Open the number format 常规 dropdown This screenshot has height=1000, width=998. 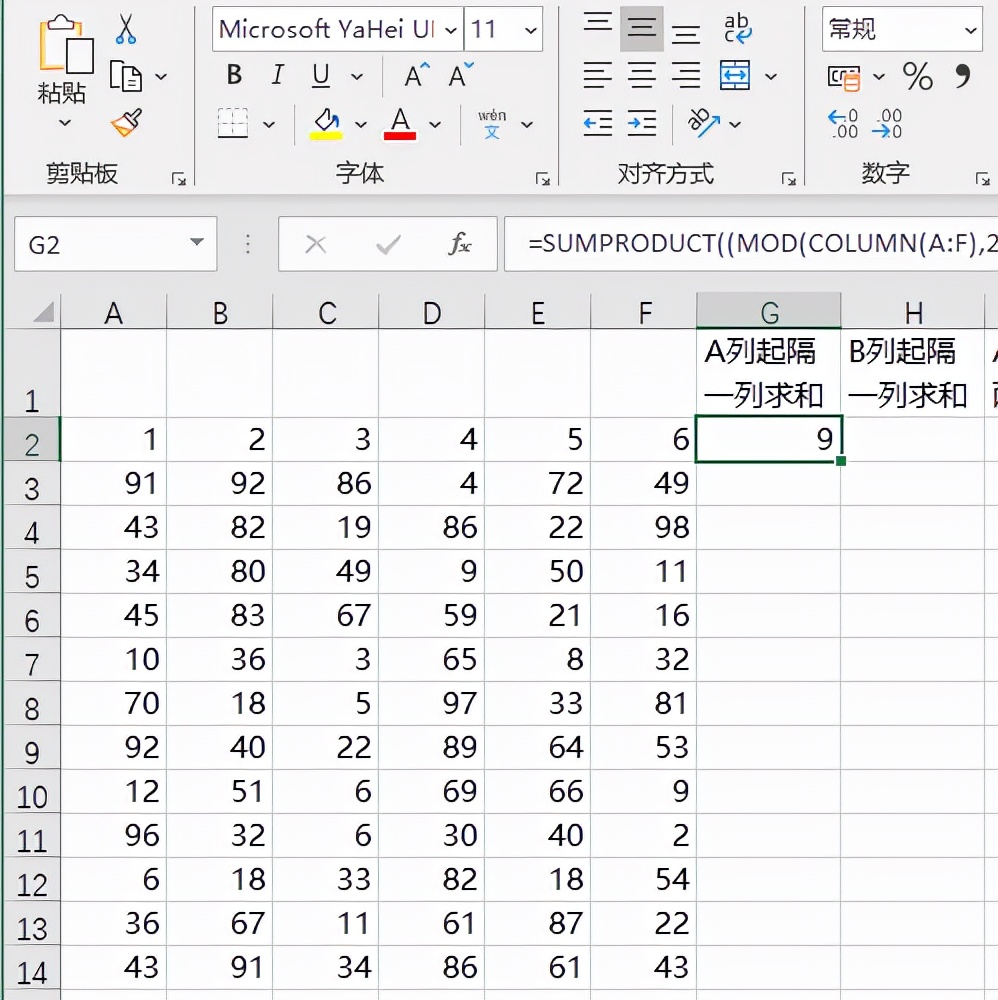coord(971,30)
